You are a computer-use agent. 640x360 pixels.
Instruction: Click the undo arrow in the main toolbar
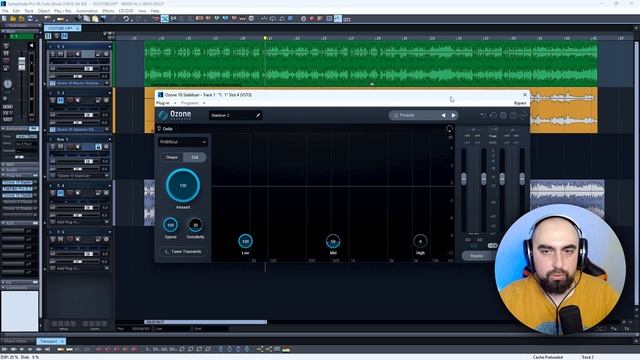click(x=126, y=19)
